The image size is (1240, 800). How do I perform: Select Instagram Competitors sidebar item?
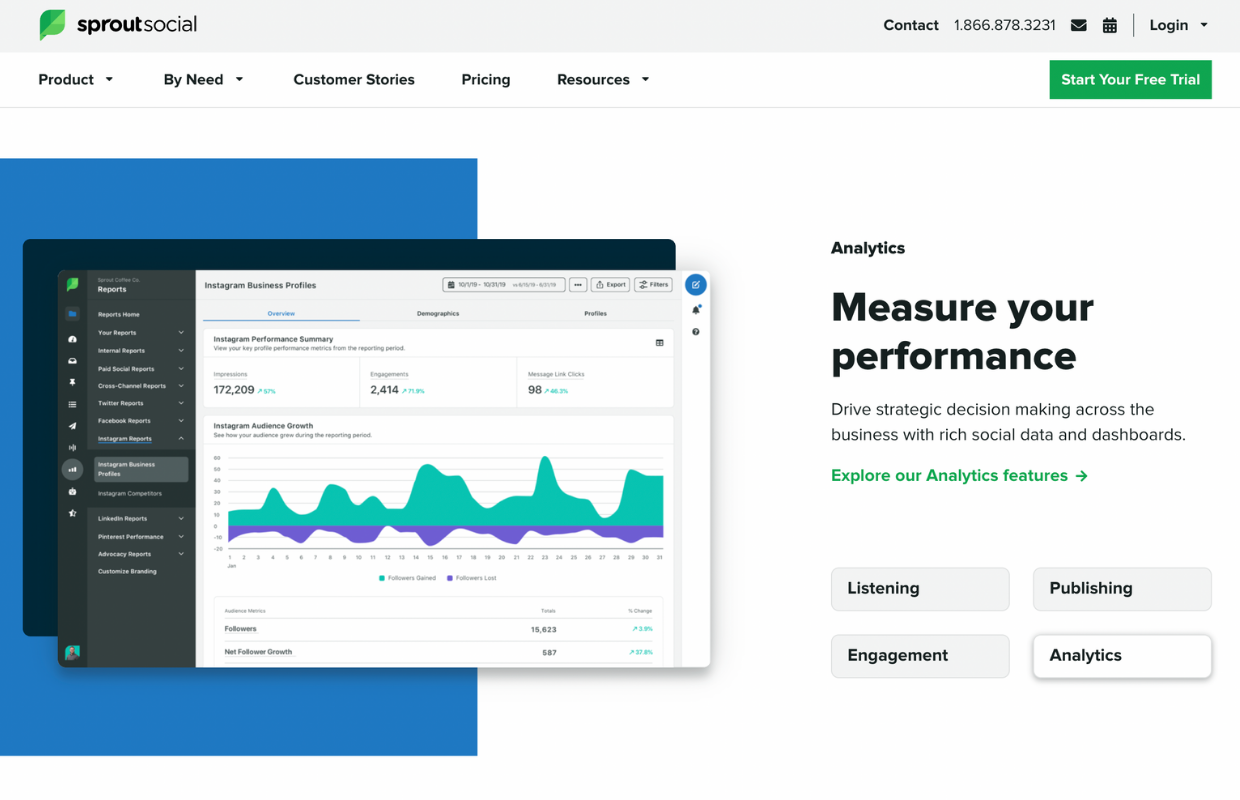[x=130, y=494]
